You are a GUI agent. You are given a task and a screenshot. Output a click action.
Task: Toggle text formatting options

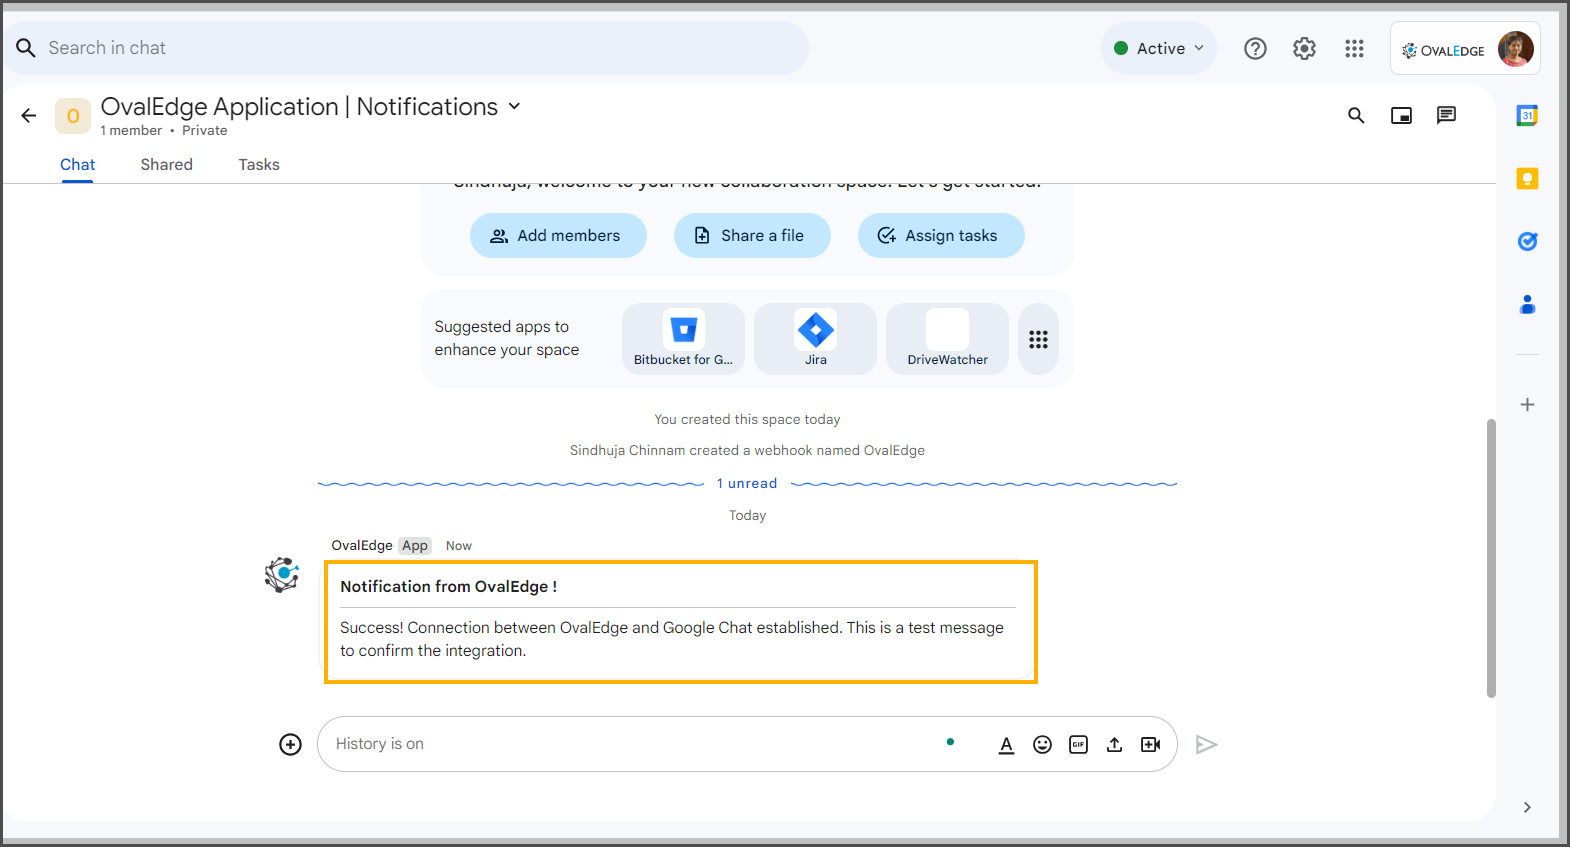[1006, 744]
